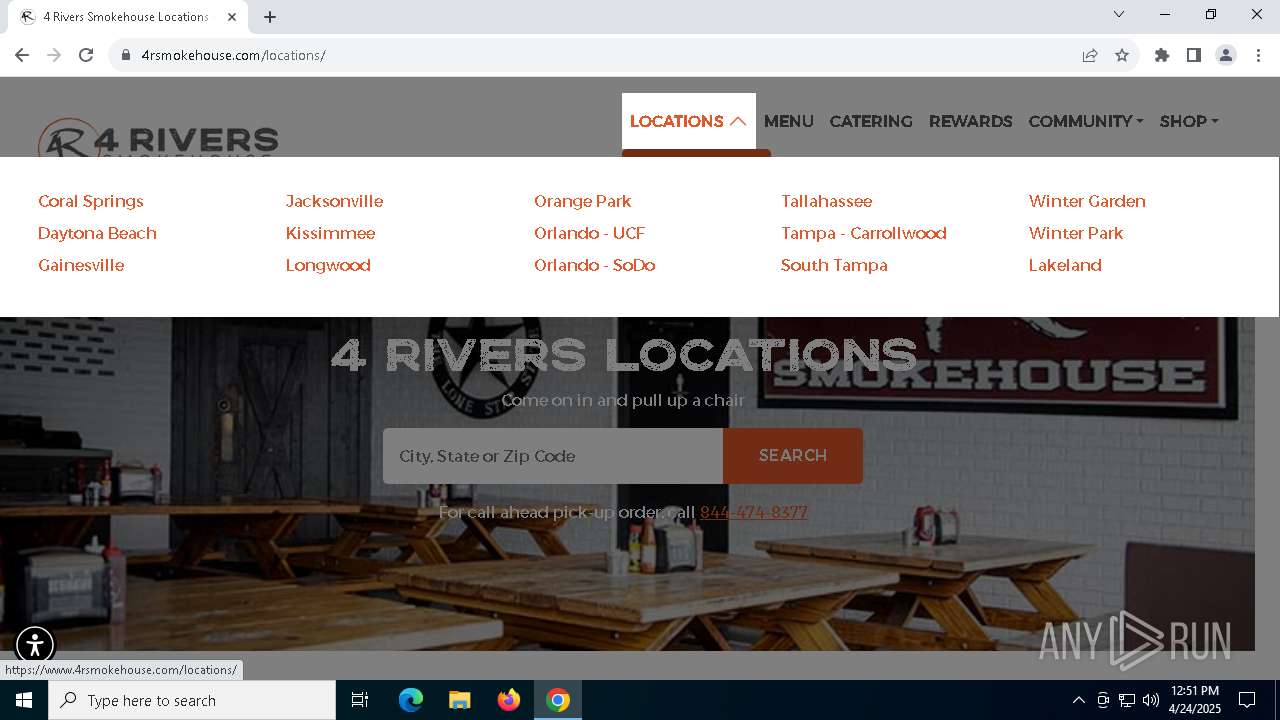Open Task View on taskbar
The width and height of the screenshot is (1280, 720).
[x=360, y=700]
